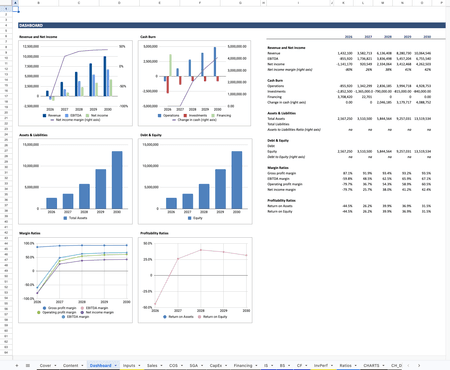Switch to the CapEx sheet tab

(216, 366)
